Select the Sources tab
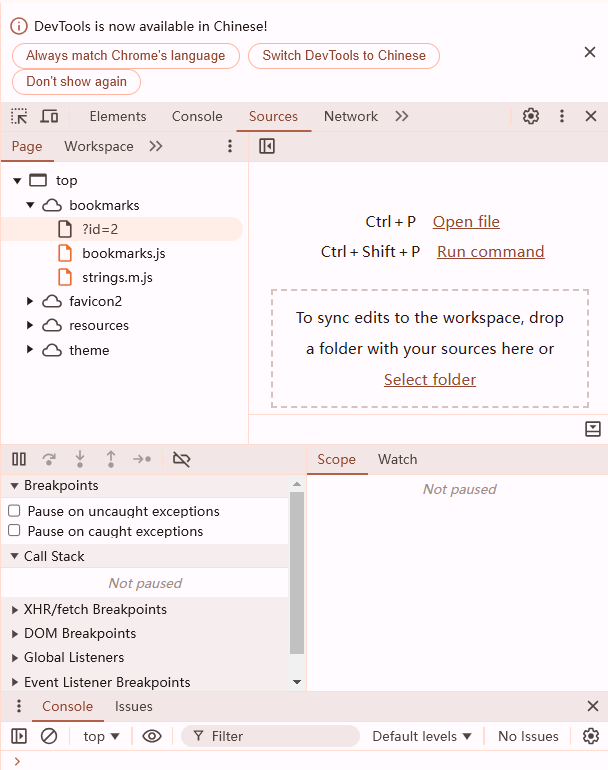 click(273, 116)
